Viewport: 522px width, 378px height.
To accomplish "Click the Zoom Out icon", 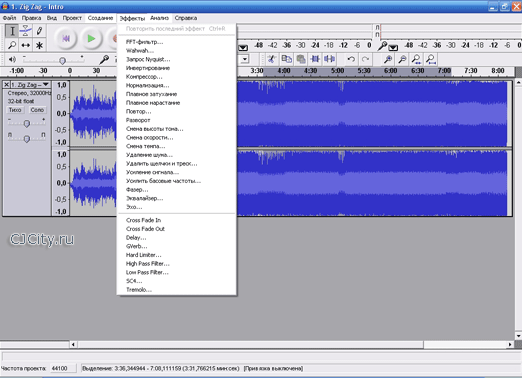I will 402,59.
